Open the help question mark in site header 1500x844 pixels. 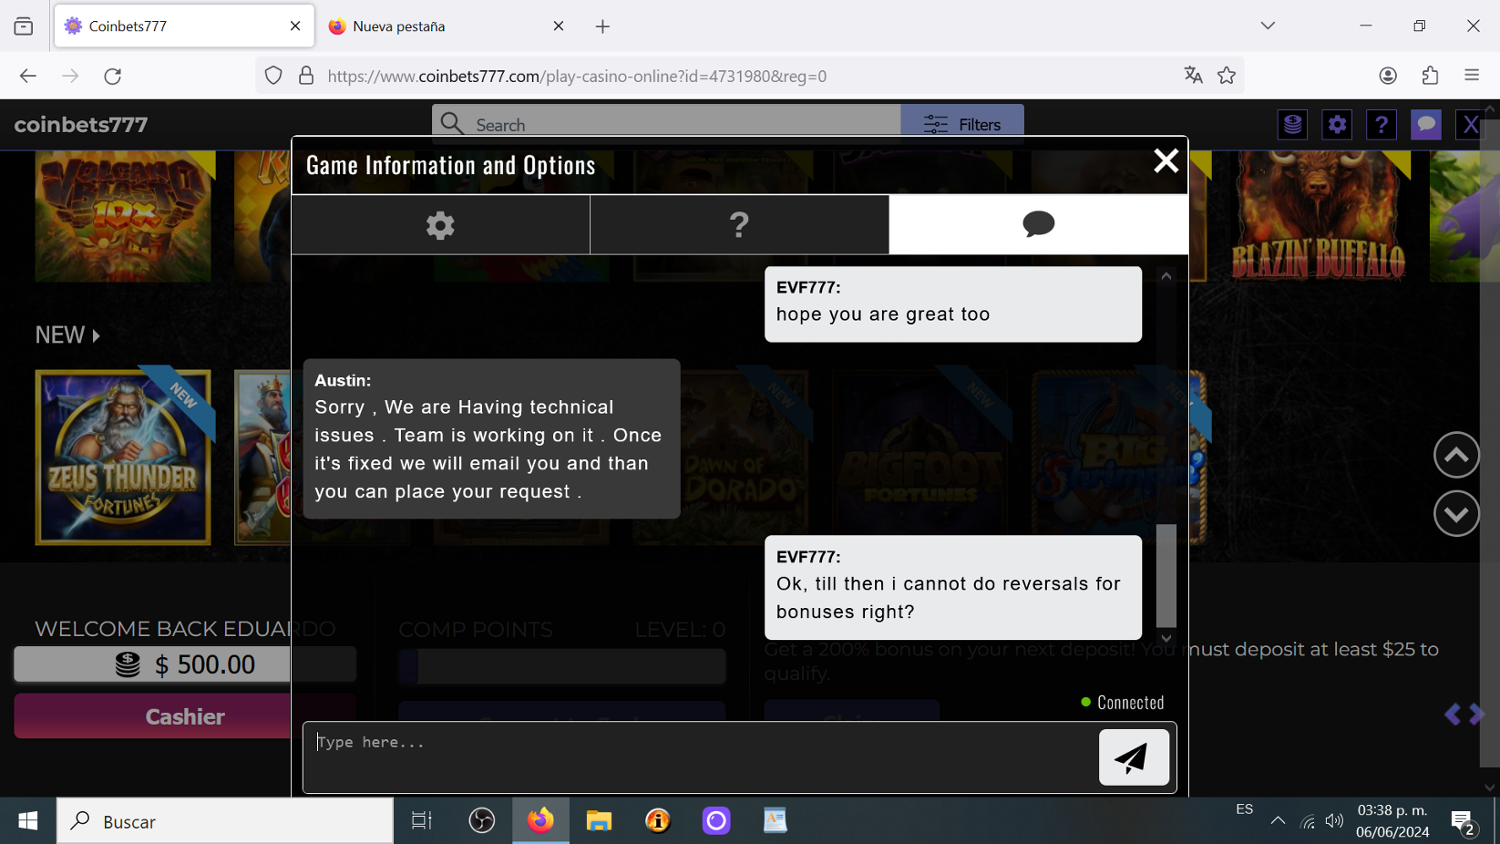coord(1381,125)
